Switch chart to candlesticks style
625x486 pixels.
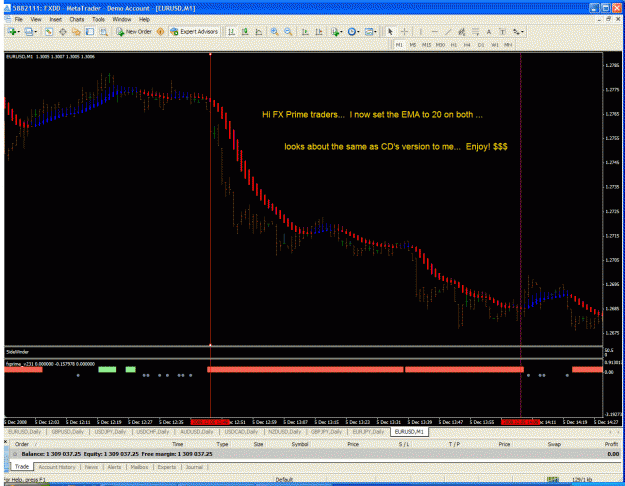click(245, 31)
